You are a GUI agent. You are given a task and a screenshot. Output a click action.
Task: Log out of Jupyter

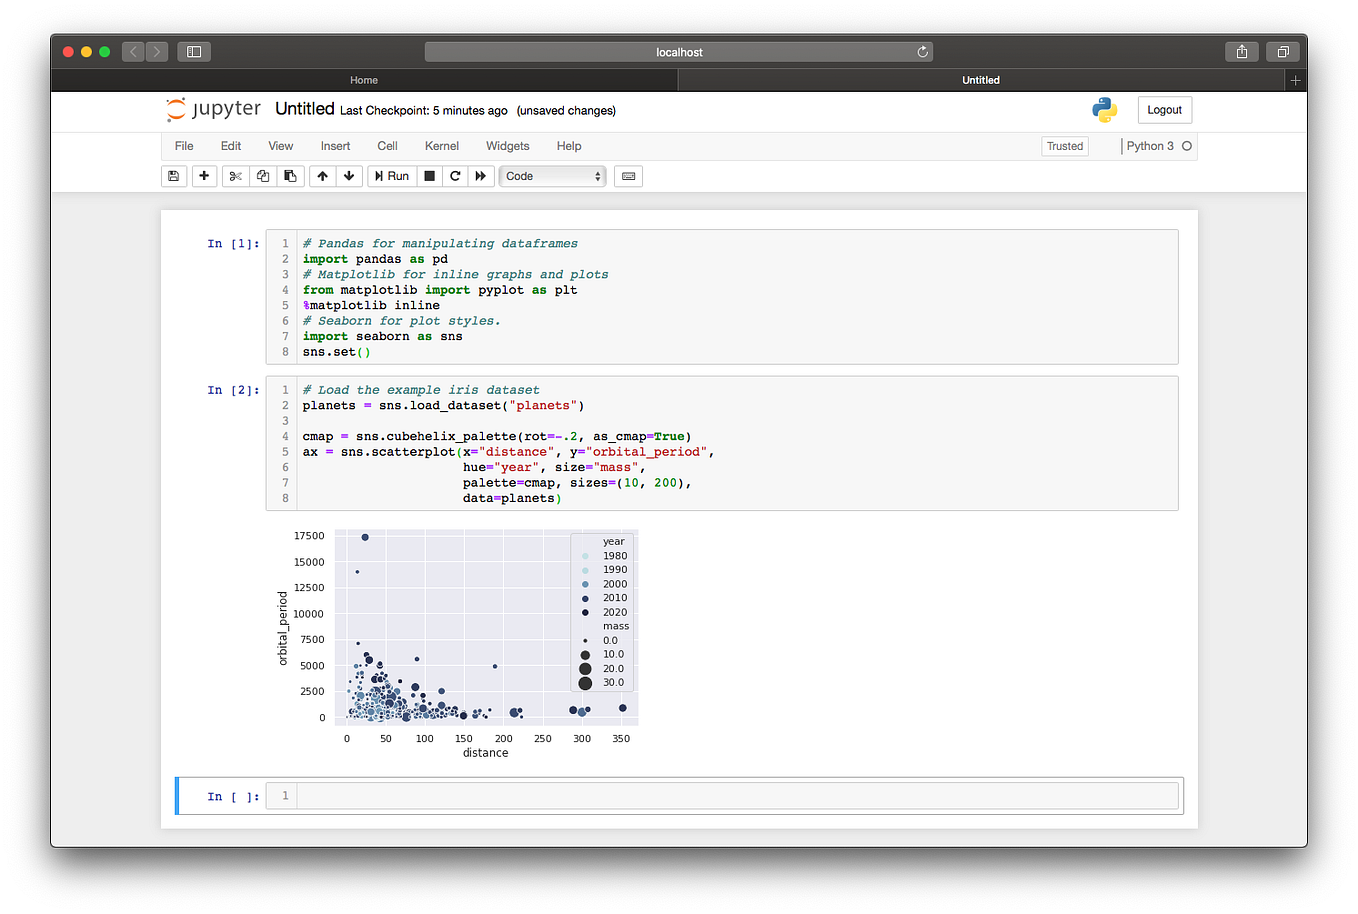[x=1164, y=110]
